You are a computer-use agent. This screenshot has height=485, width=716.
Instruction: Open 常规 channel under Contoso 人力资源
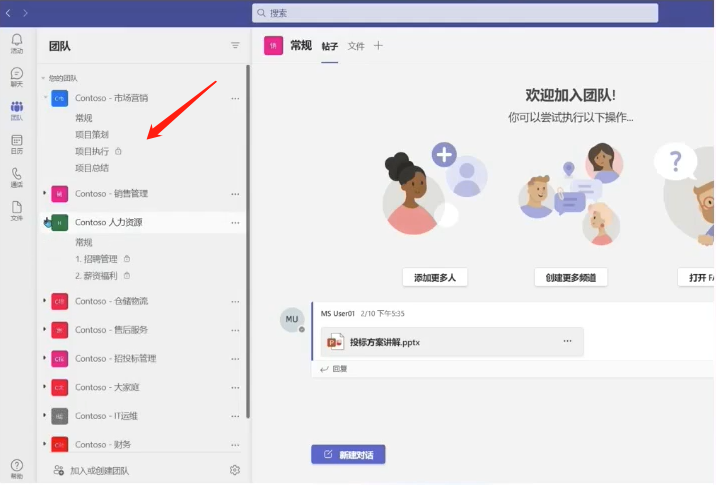[x=84, y=242]
